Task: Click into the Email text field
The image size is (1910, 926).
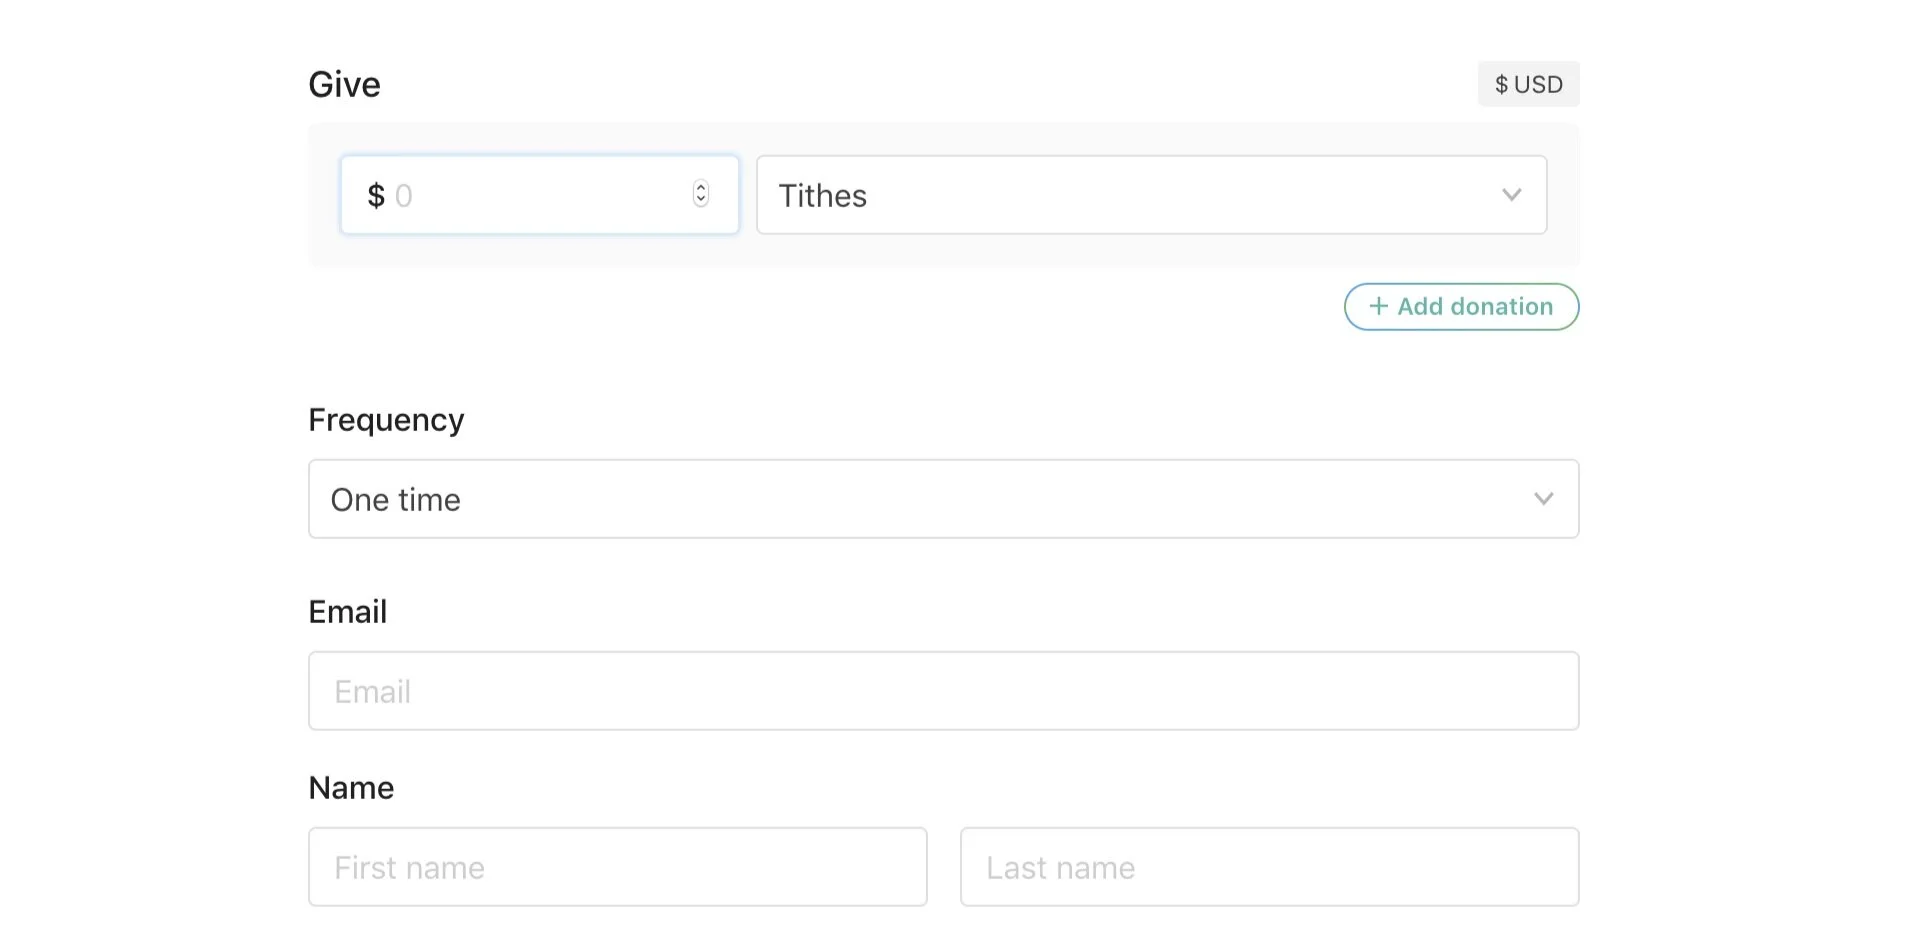Action: 942,691
